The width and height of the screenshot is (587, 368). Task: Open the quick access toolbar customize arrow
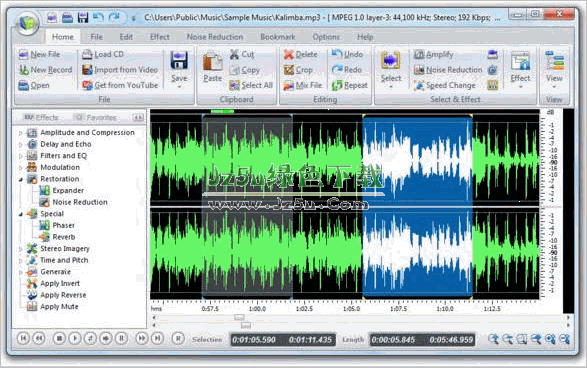(x=134, y=18)
